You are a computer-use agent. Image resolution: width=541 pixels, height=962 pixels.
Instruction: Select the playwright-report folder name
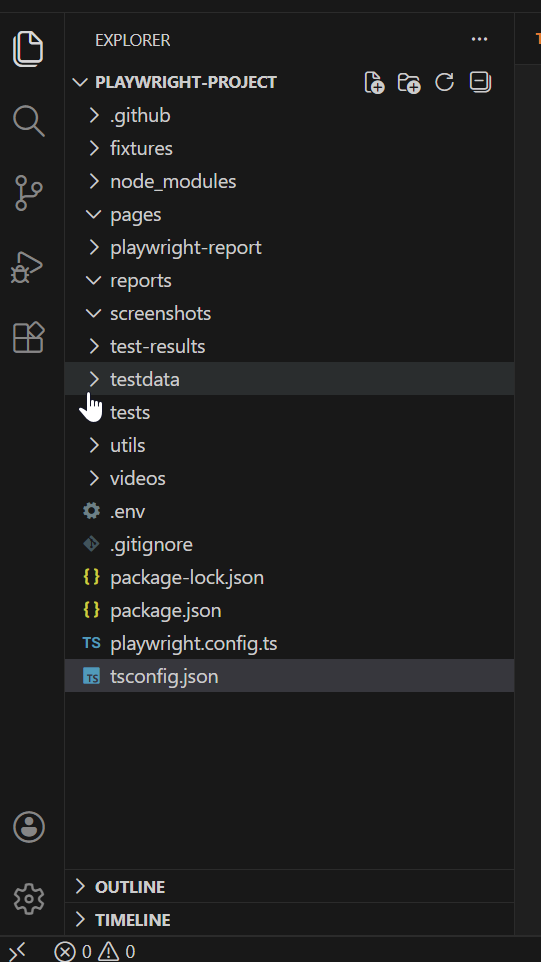[186, 247]
